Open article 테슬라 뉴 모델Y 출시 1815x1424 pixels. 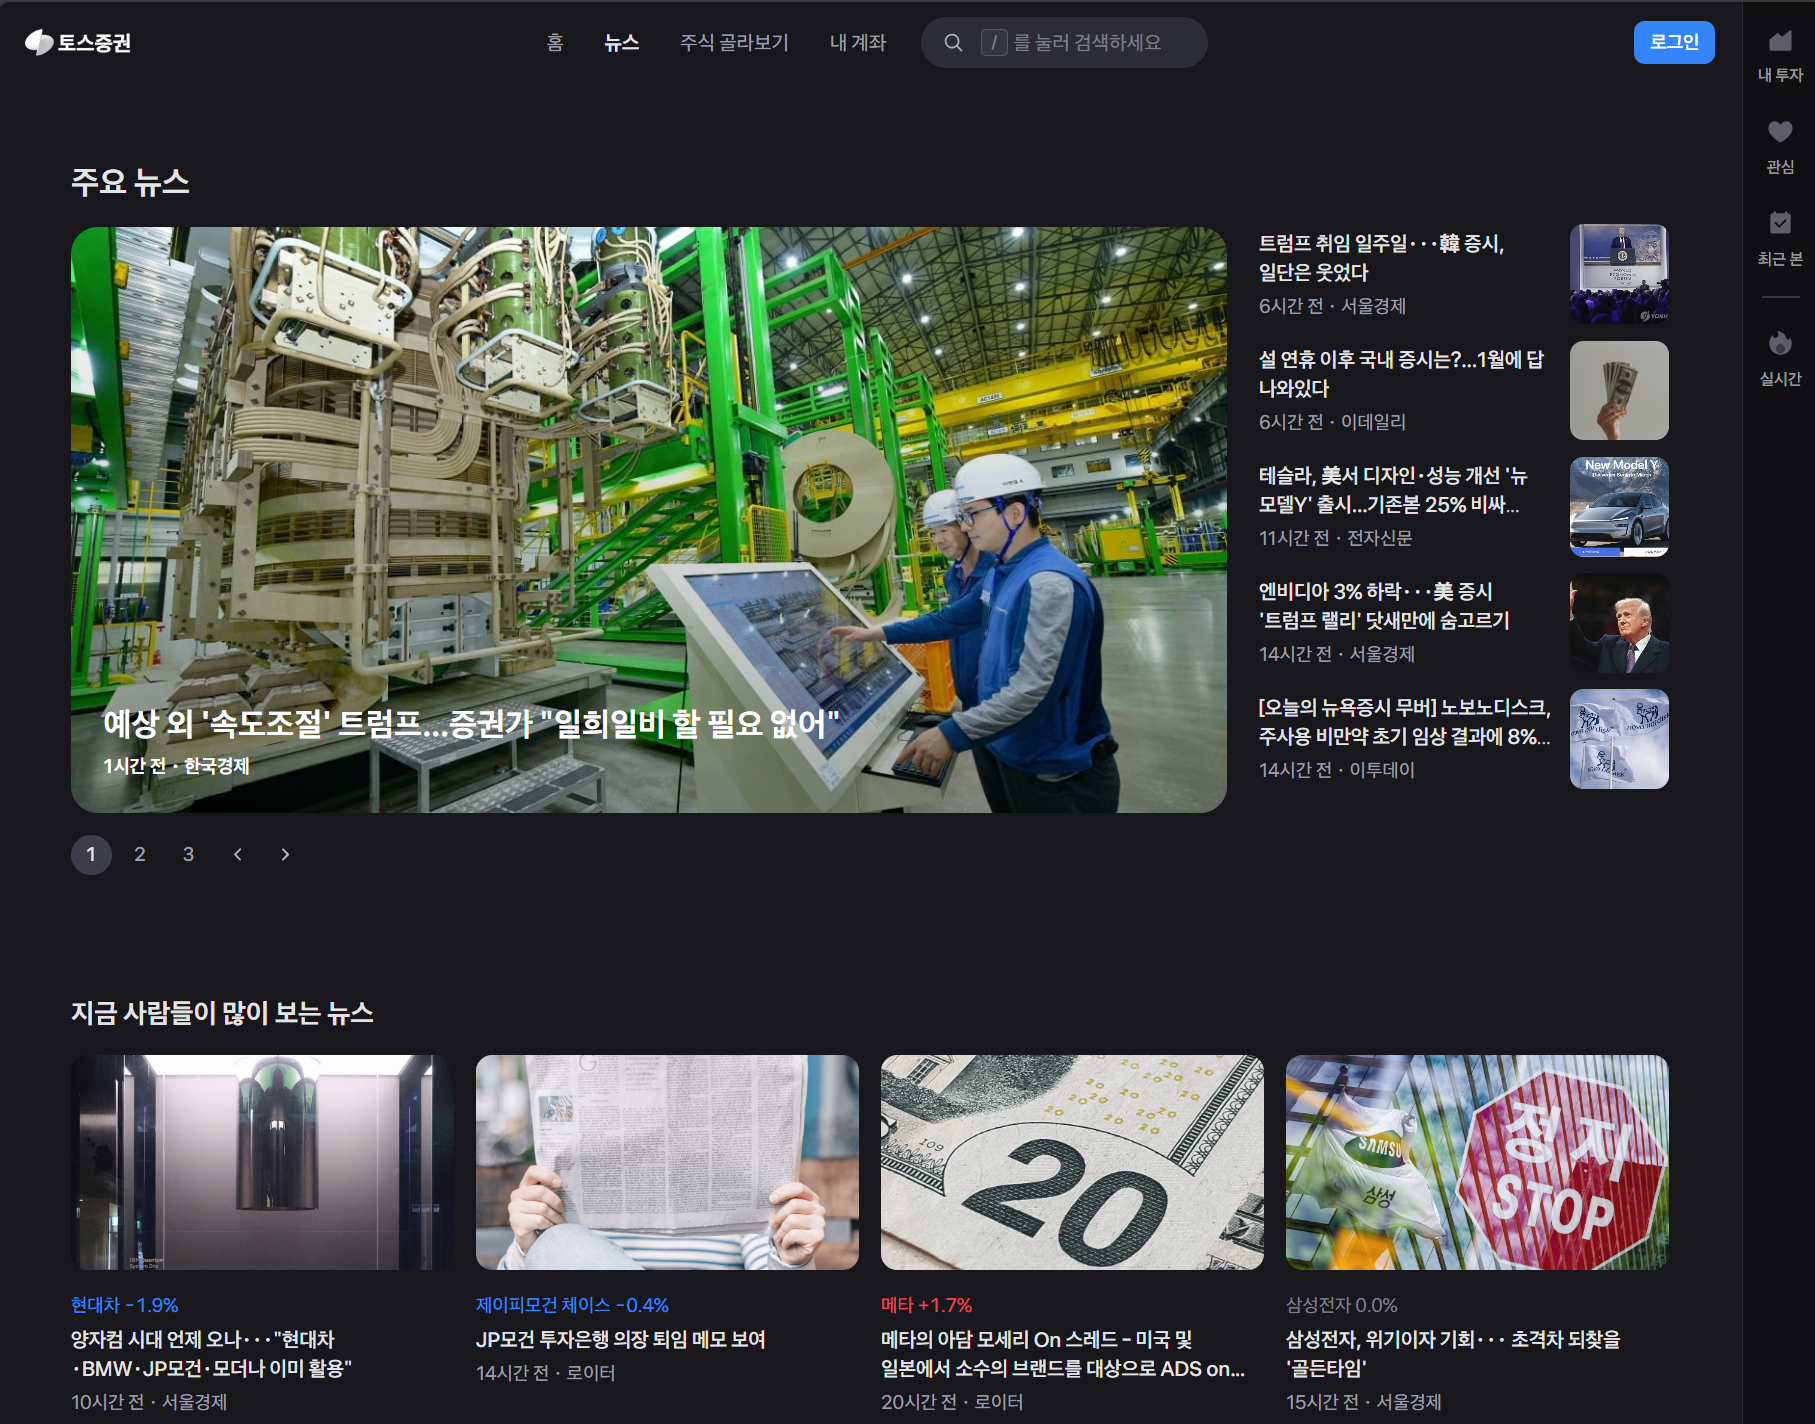point(1392,490)
